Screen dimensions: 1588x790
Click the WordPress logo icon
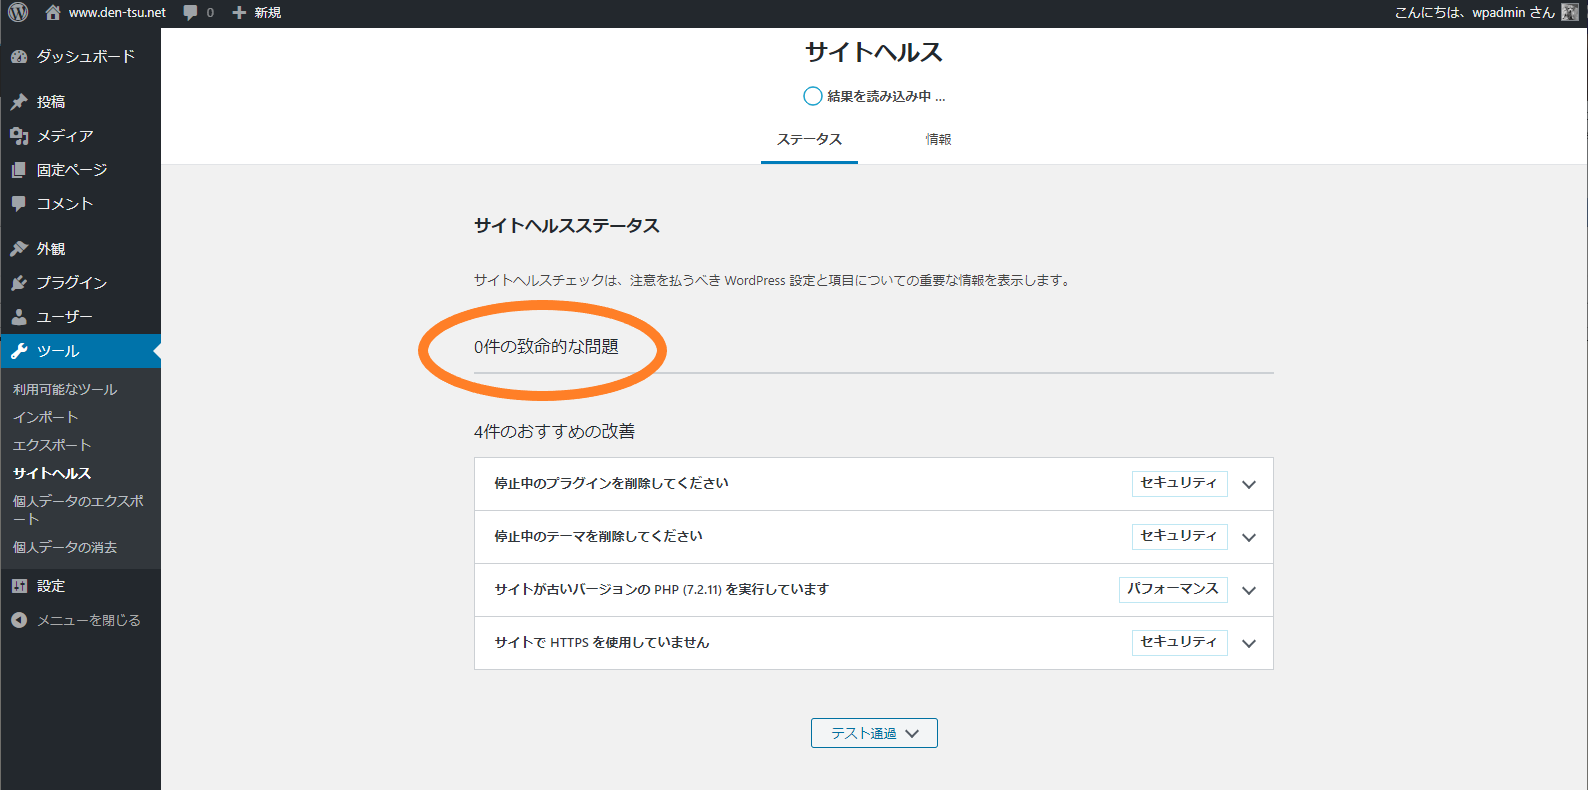[18, 12]
